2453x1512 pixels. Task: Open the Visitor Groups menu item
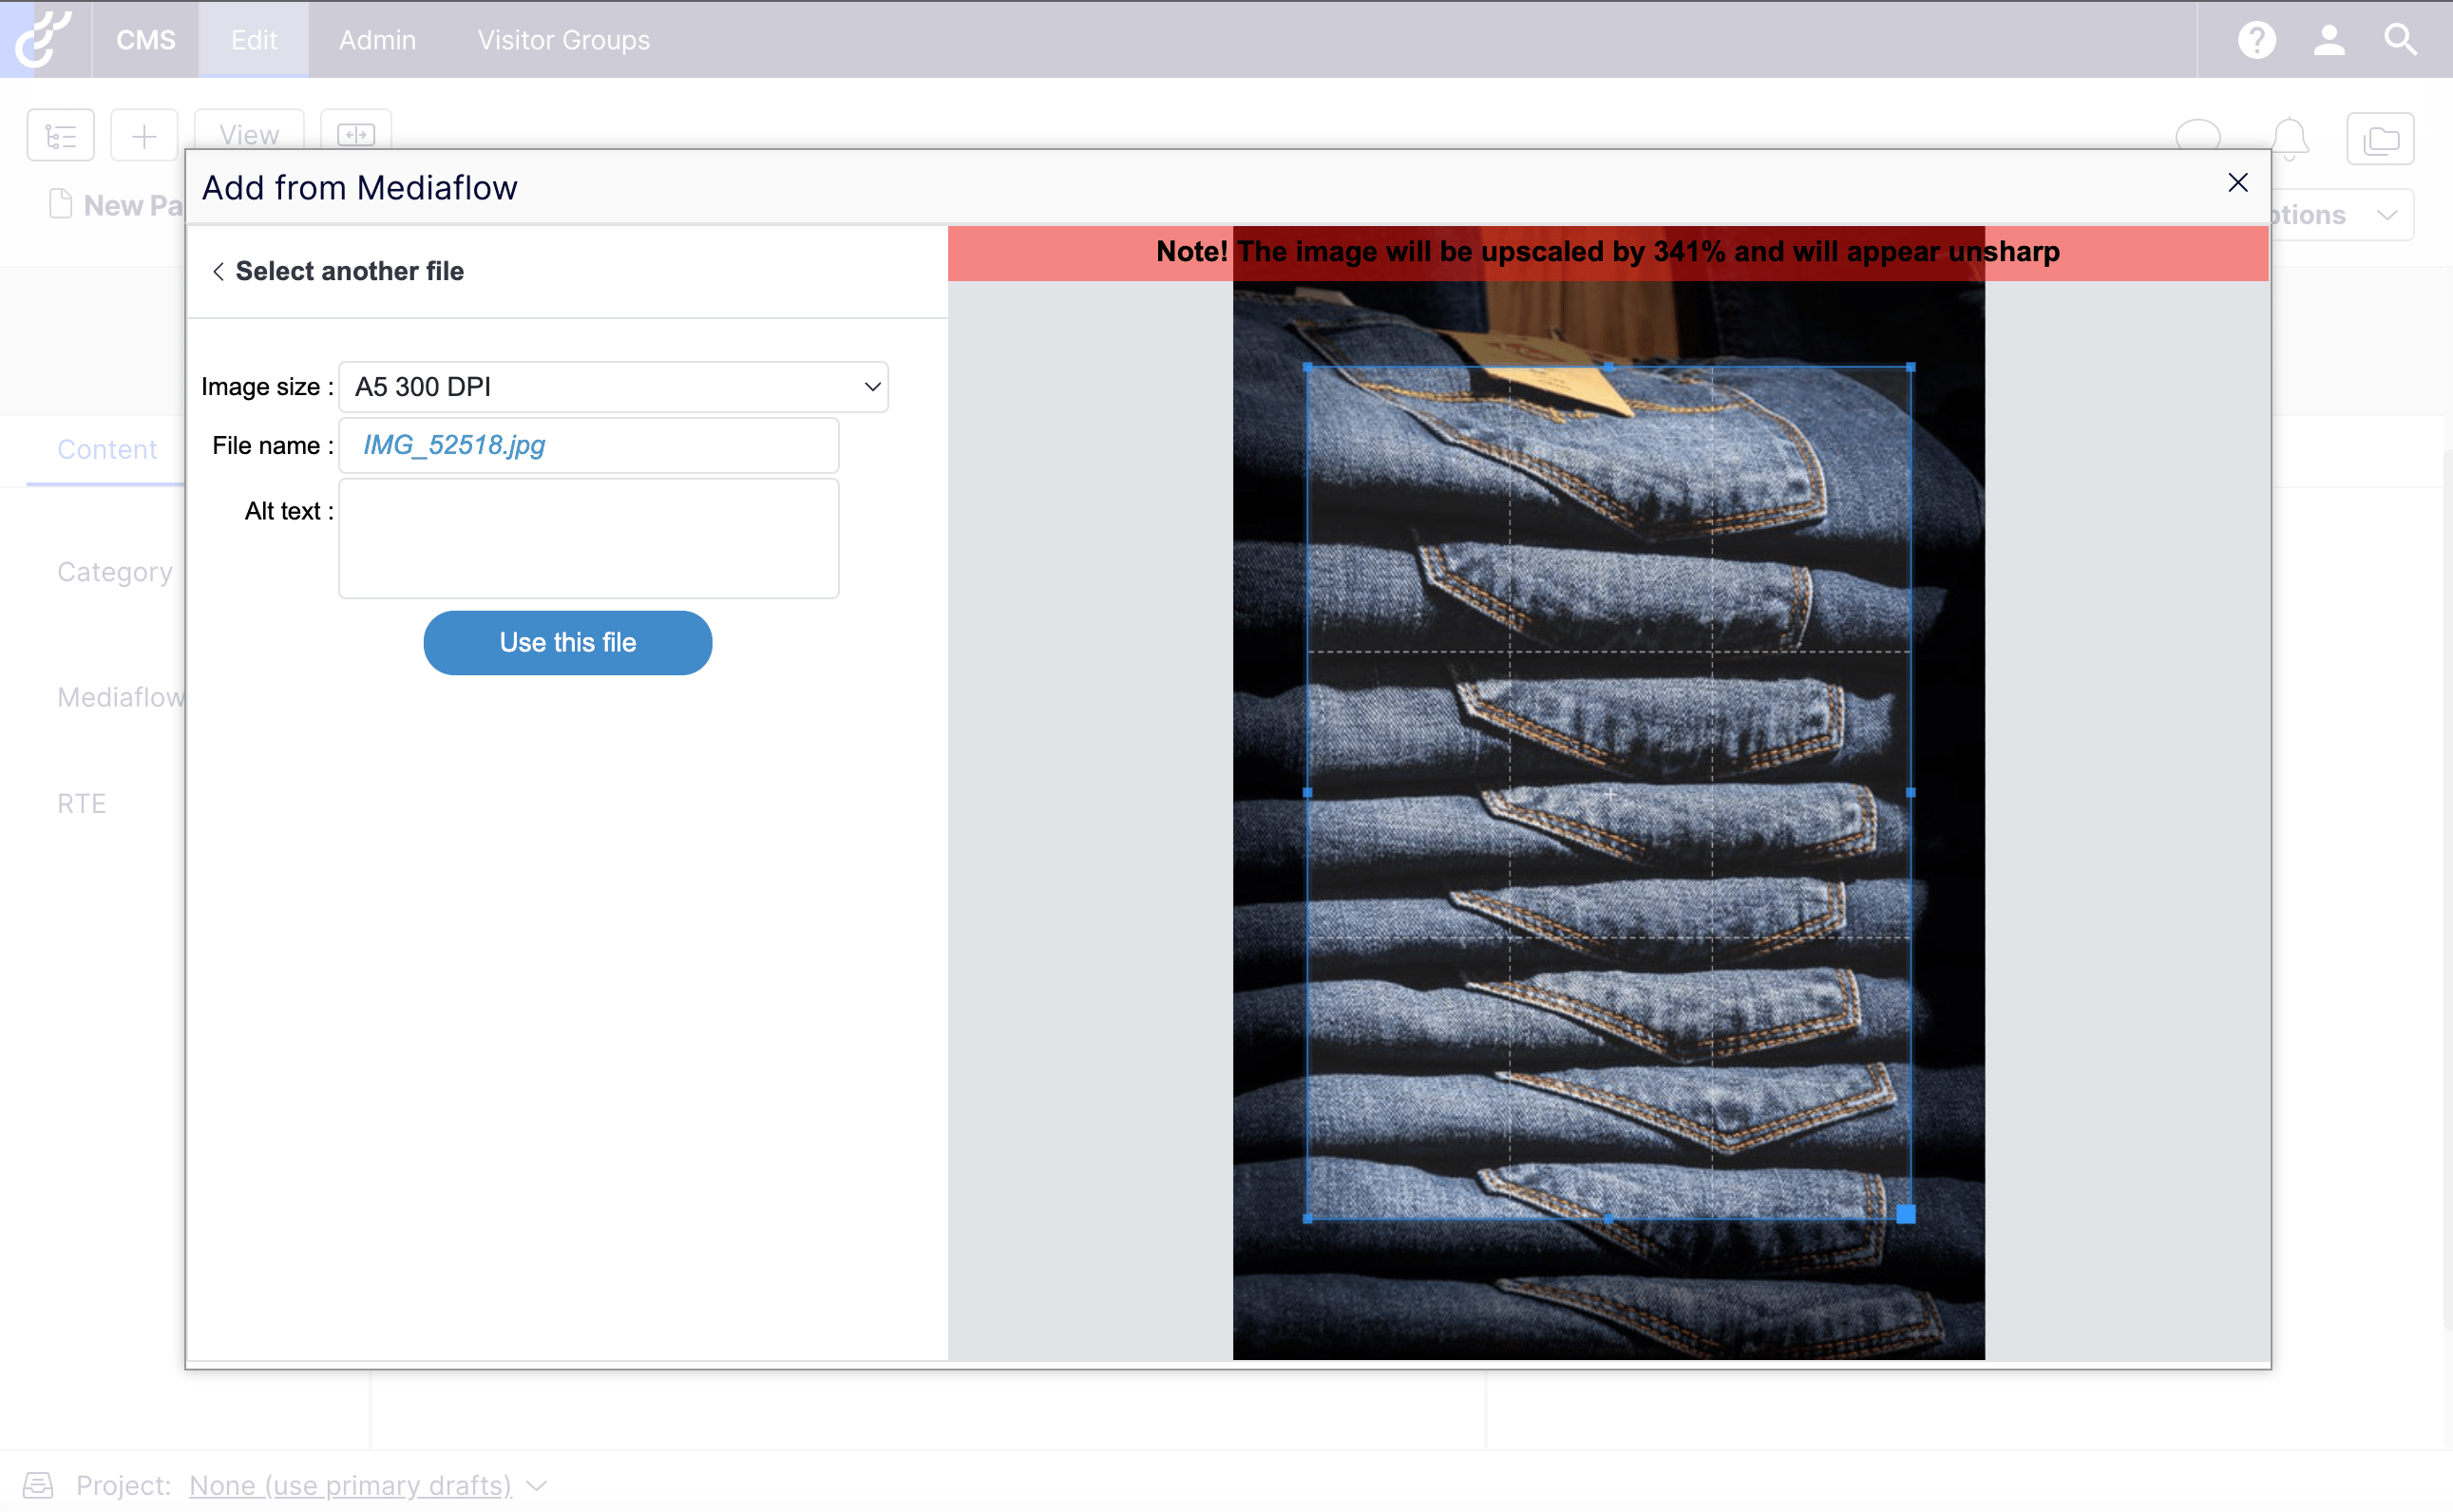(562, 39)
